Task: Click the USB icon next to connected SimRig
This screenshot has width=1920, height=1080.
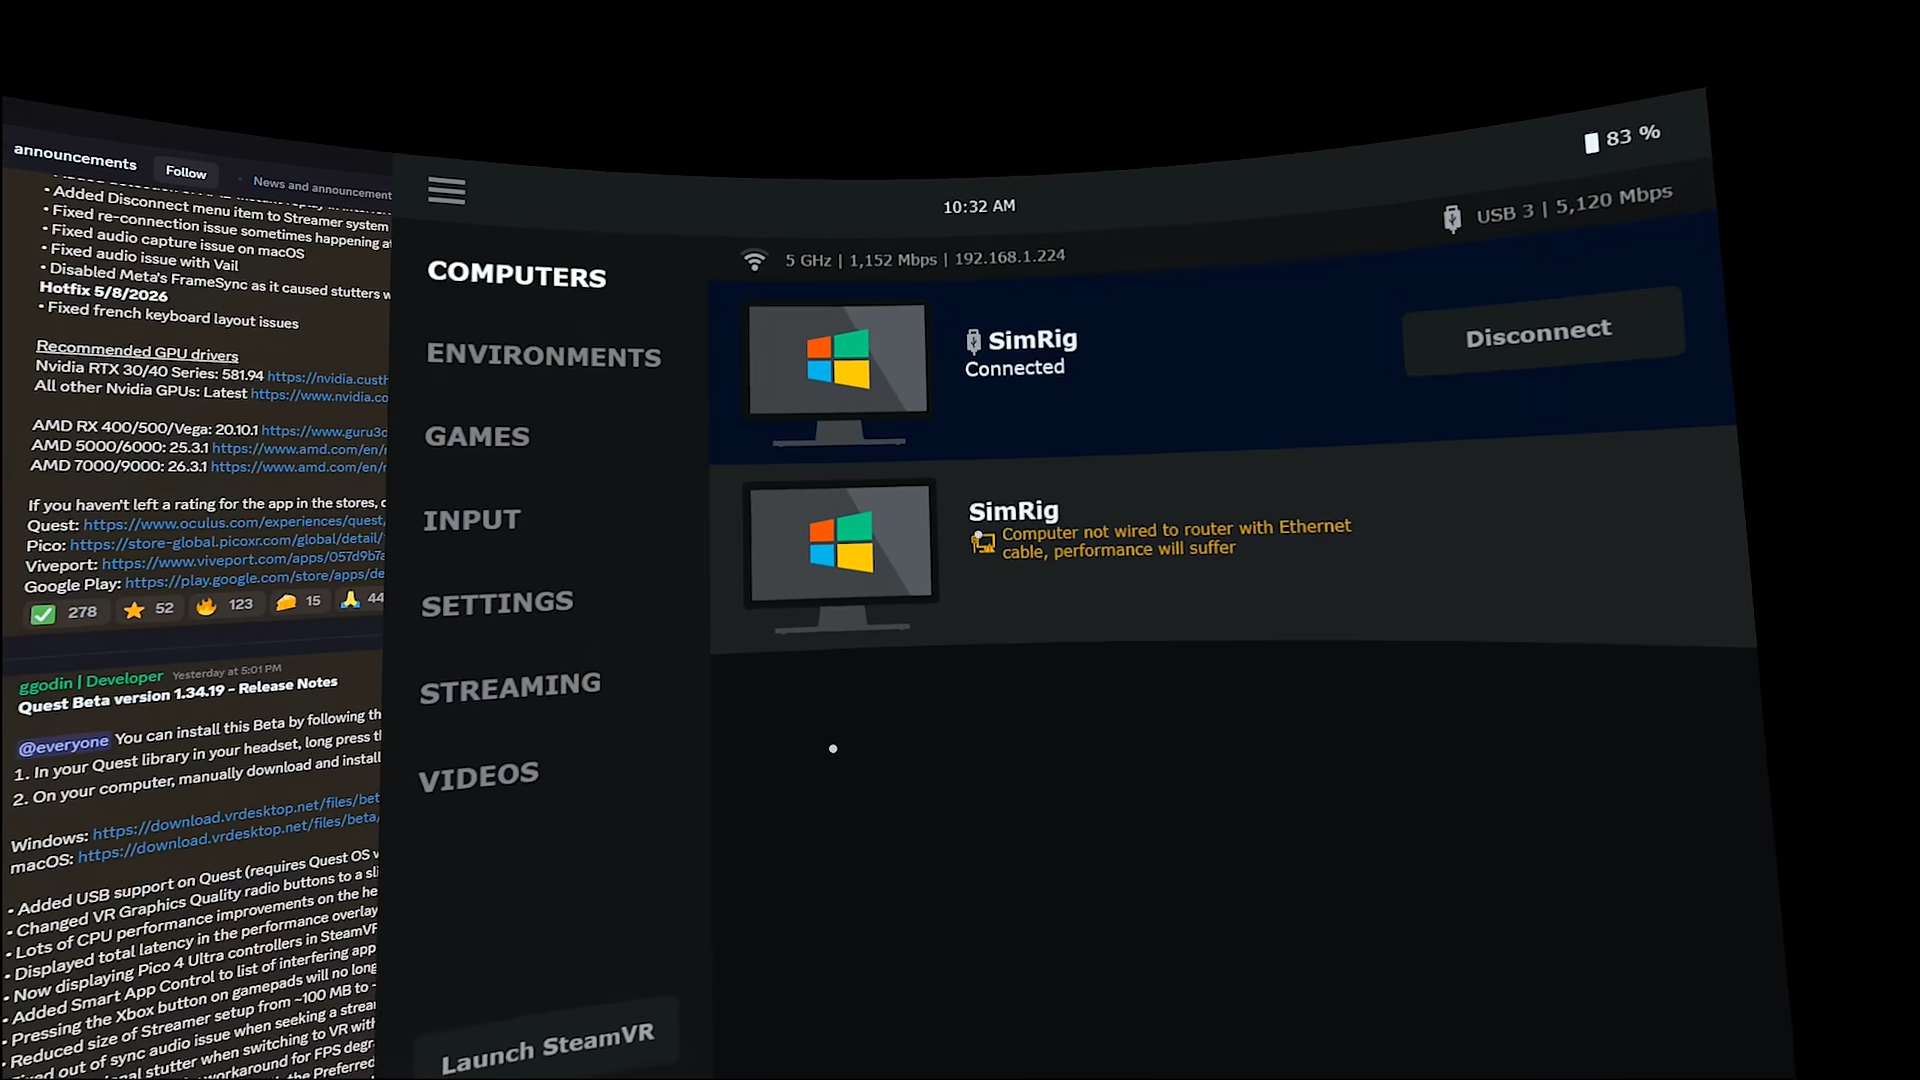Action: (x=973, y=342)
